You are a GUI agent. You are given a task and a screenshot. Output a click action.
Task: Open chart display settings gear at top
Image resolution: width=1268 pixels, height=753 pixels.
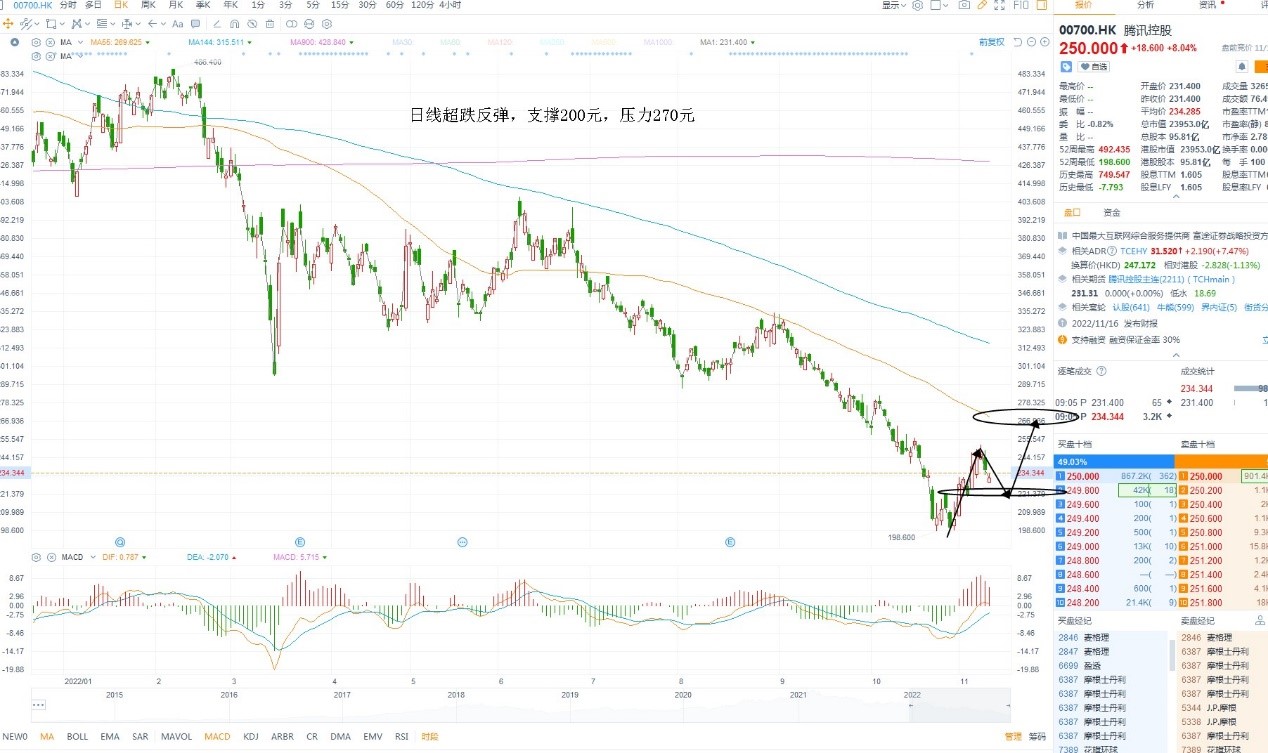pyautogui.click(x=917, y=5)
